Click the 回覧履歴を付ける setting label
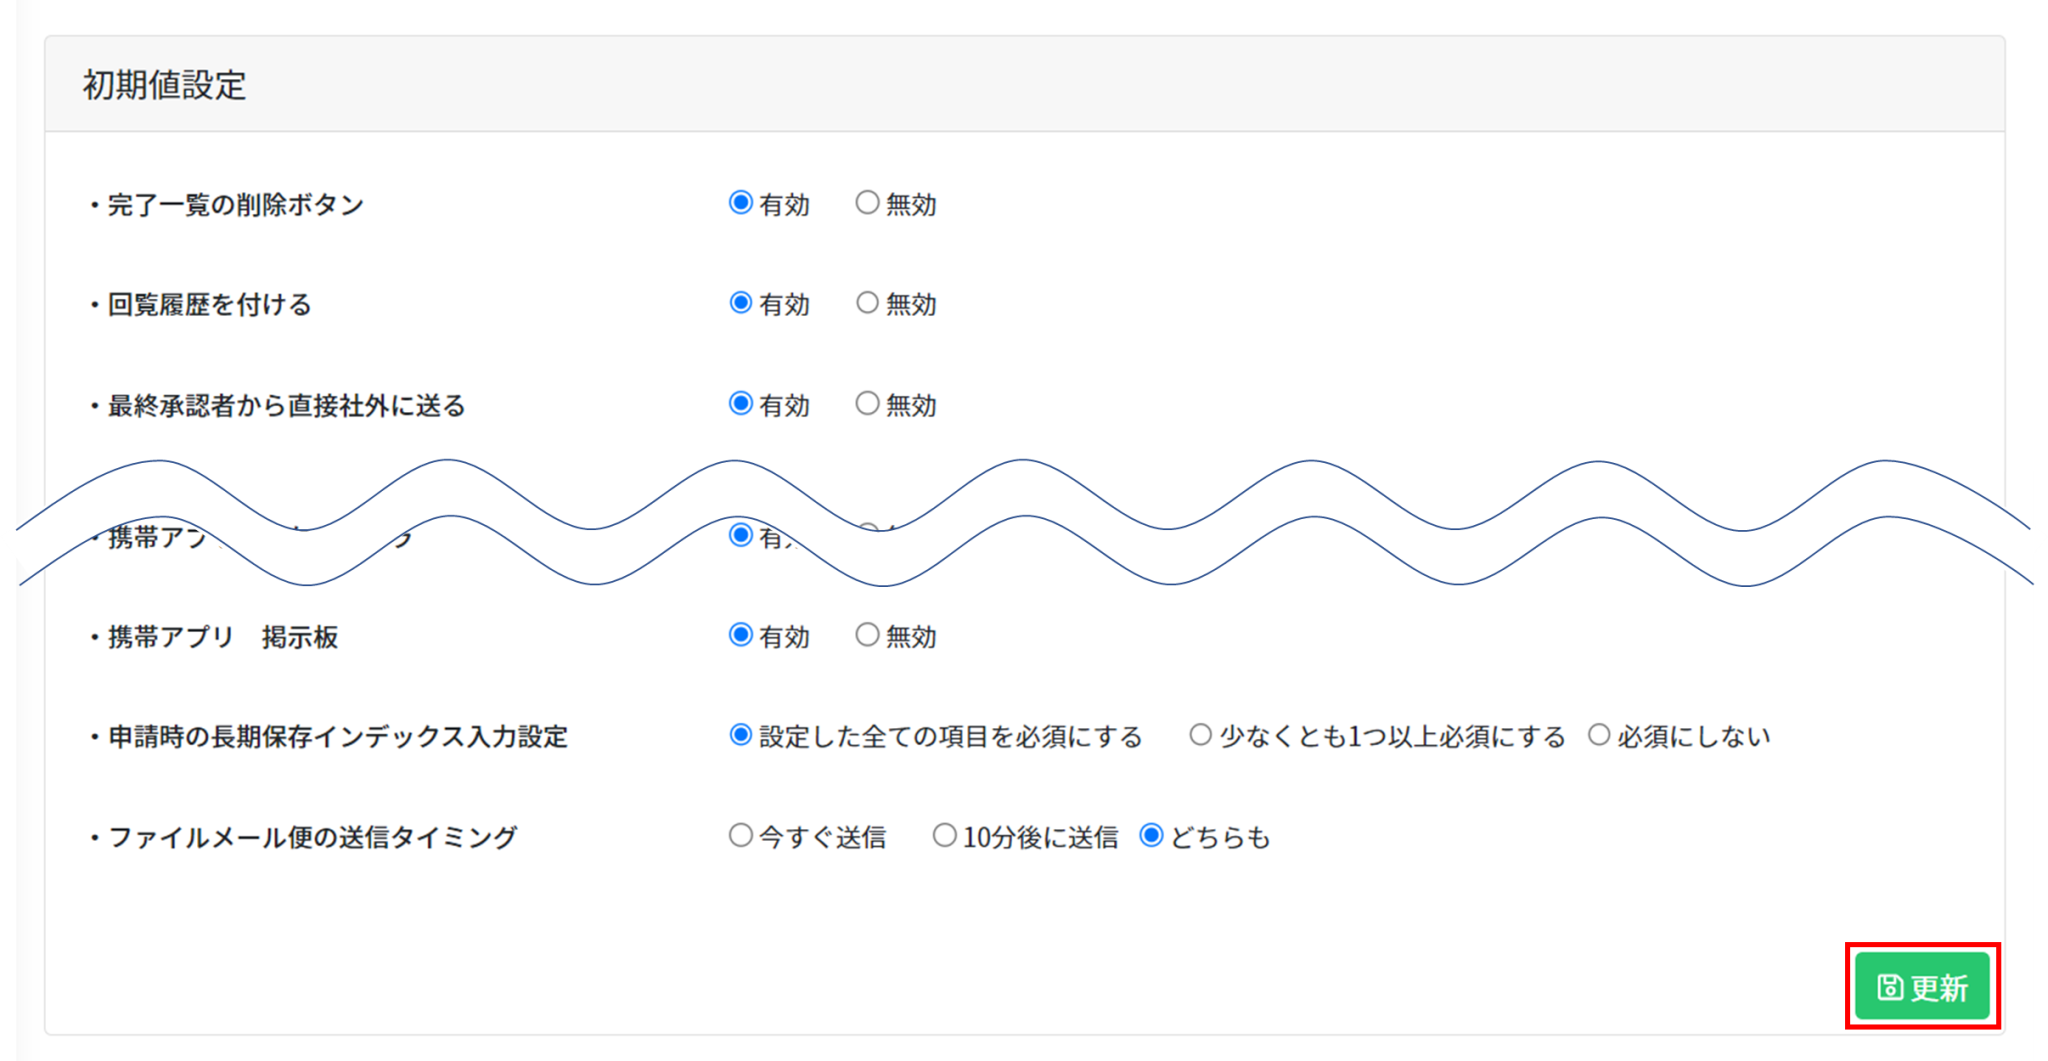The image size is (2048, 1061). point(209,305)
